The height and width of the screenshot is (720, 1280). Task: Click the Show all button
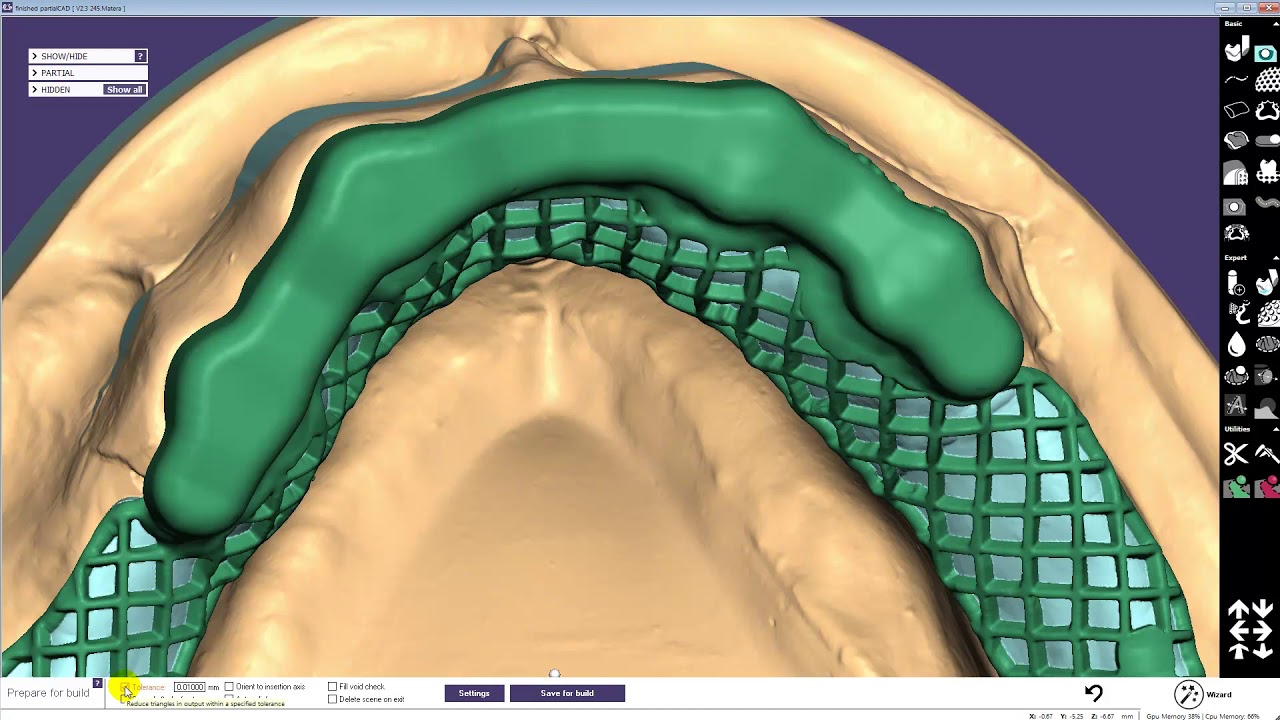point(124,90)
